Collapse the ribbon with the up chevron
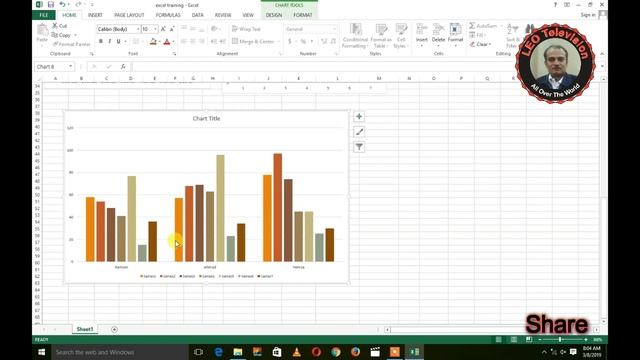640x360 pixels. click(602, 54)
